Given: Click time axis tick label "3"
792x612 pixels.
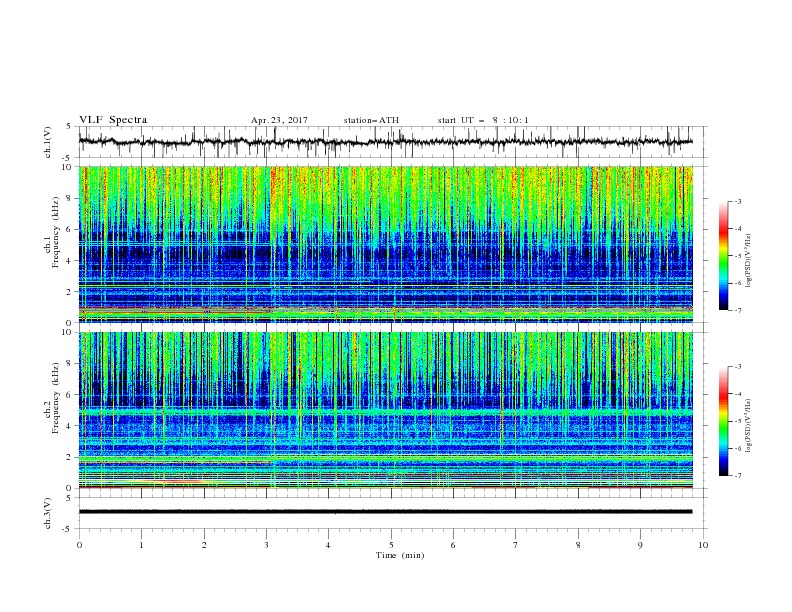Looking at the screenshot, I should [266, 545].
